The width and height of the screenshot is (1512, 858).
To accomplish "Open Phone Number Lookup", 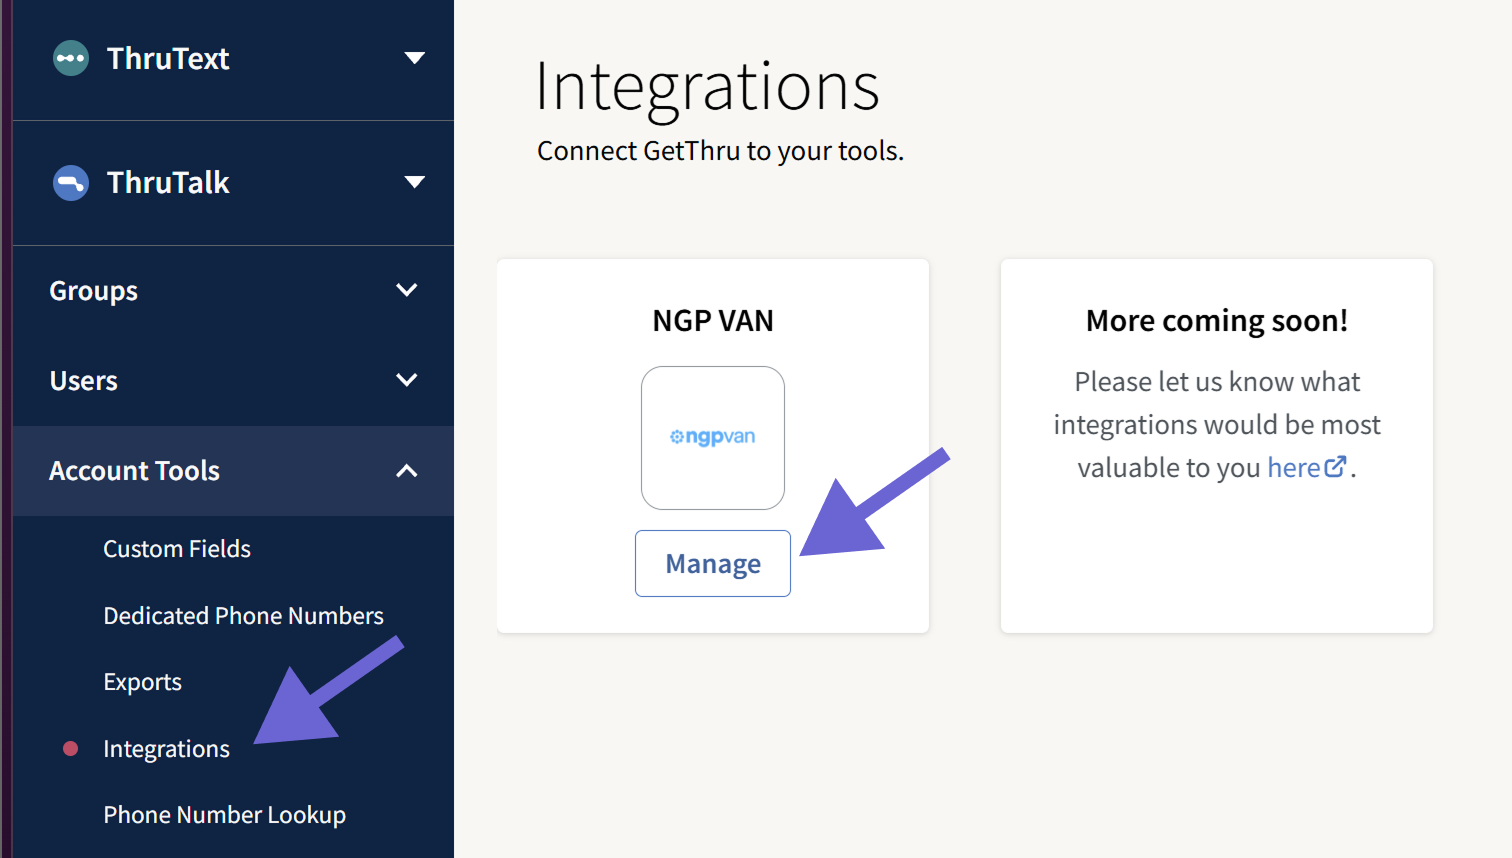I will point(225,815).
